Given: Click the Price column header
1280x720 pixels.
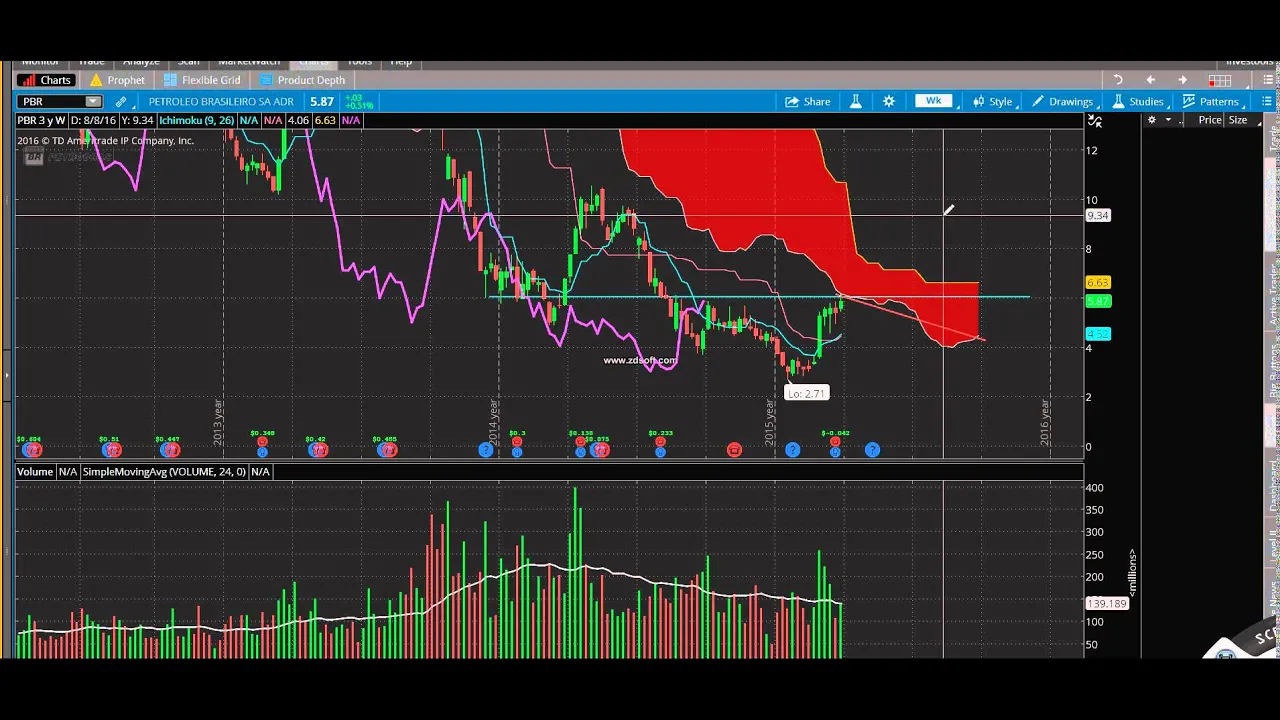Looking at the screenshot, I should (x=1210, y=120).
